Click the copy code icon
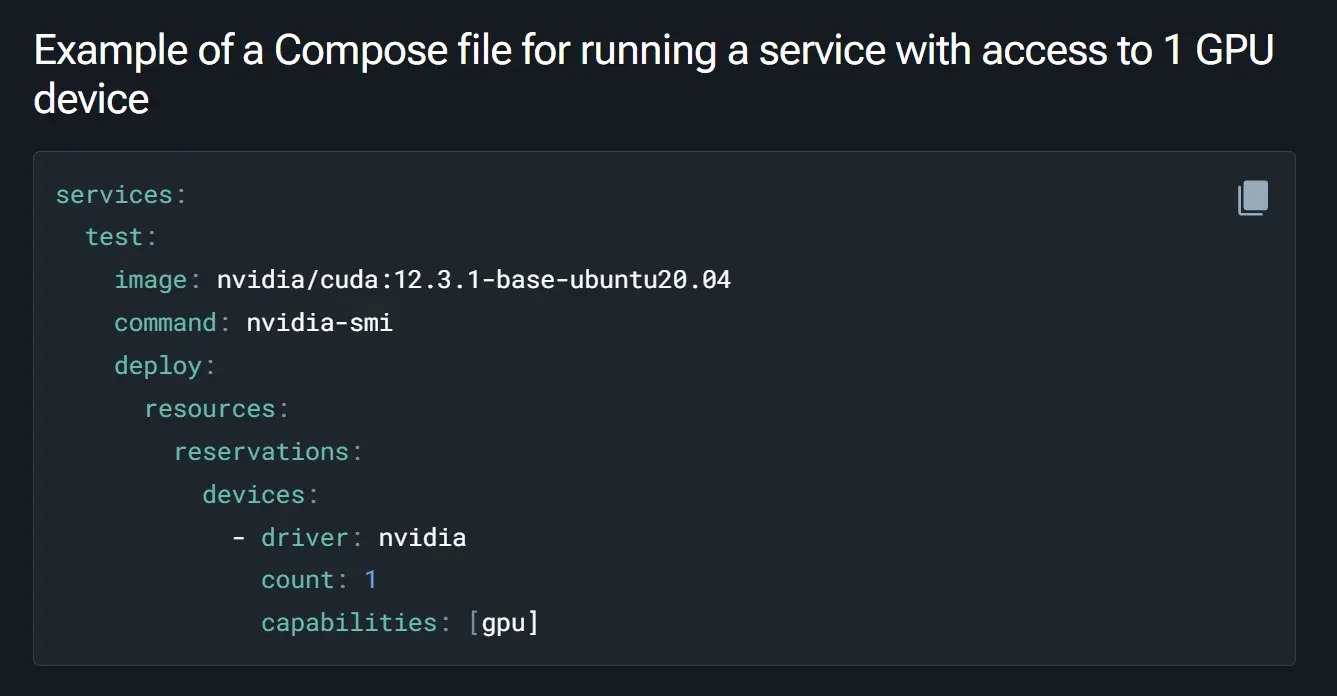This screenshot has width=1337, height=696. point(1253,198)
